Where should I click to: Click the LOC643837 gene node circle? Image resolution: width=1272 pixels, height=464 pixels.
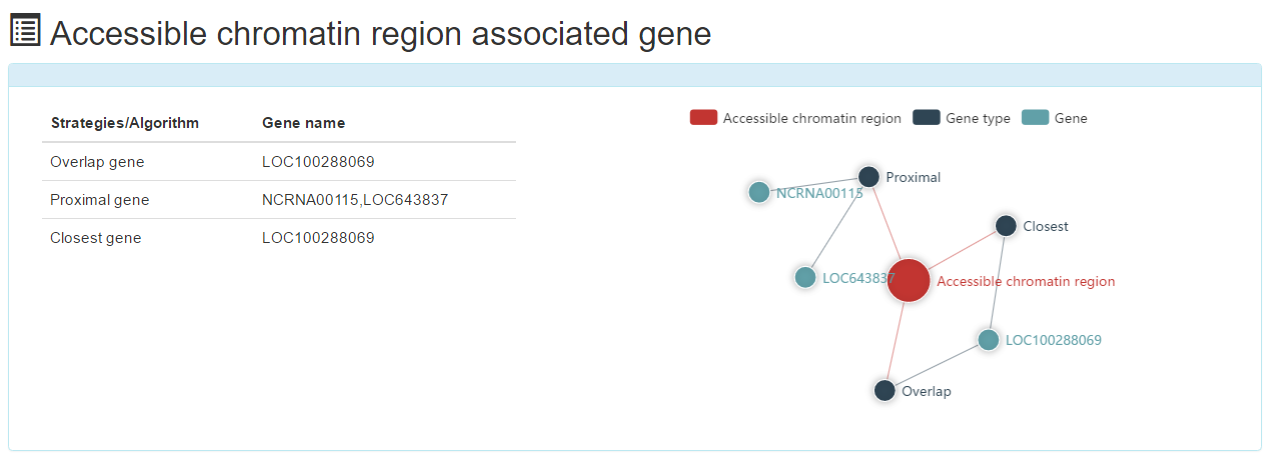pos(805,277)
